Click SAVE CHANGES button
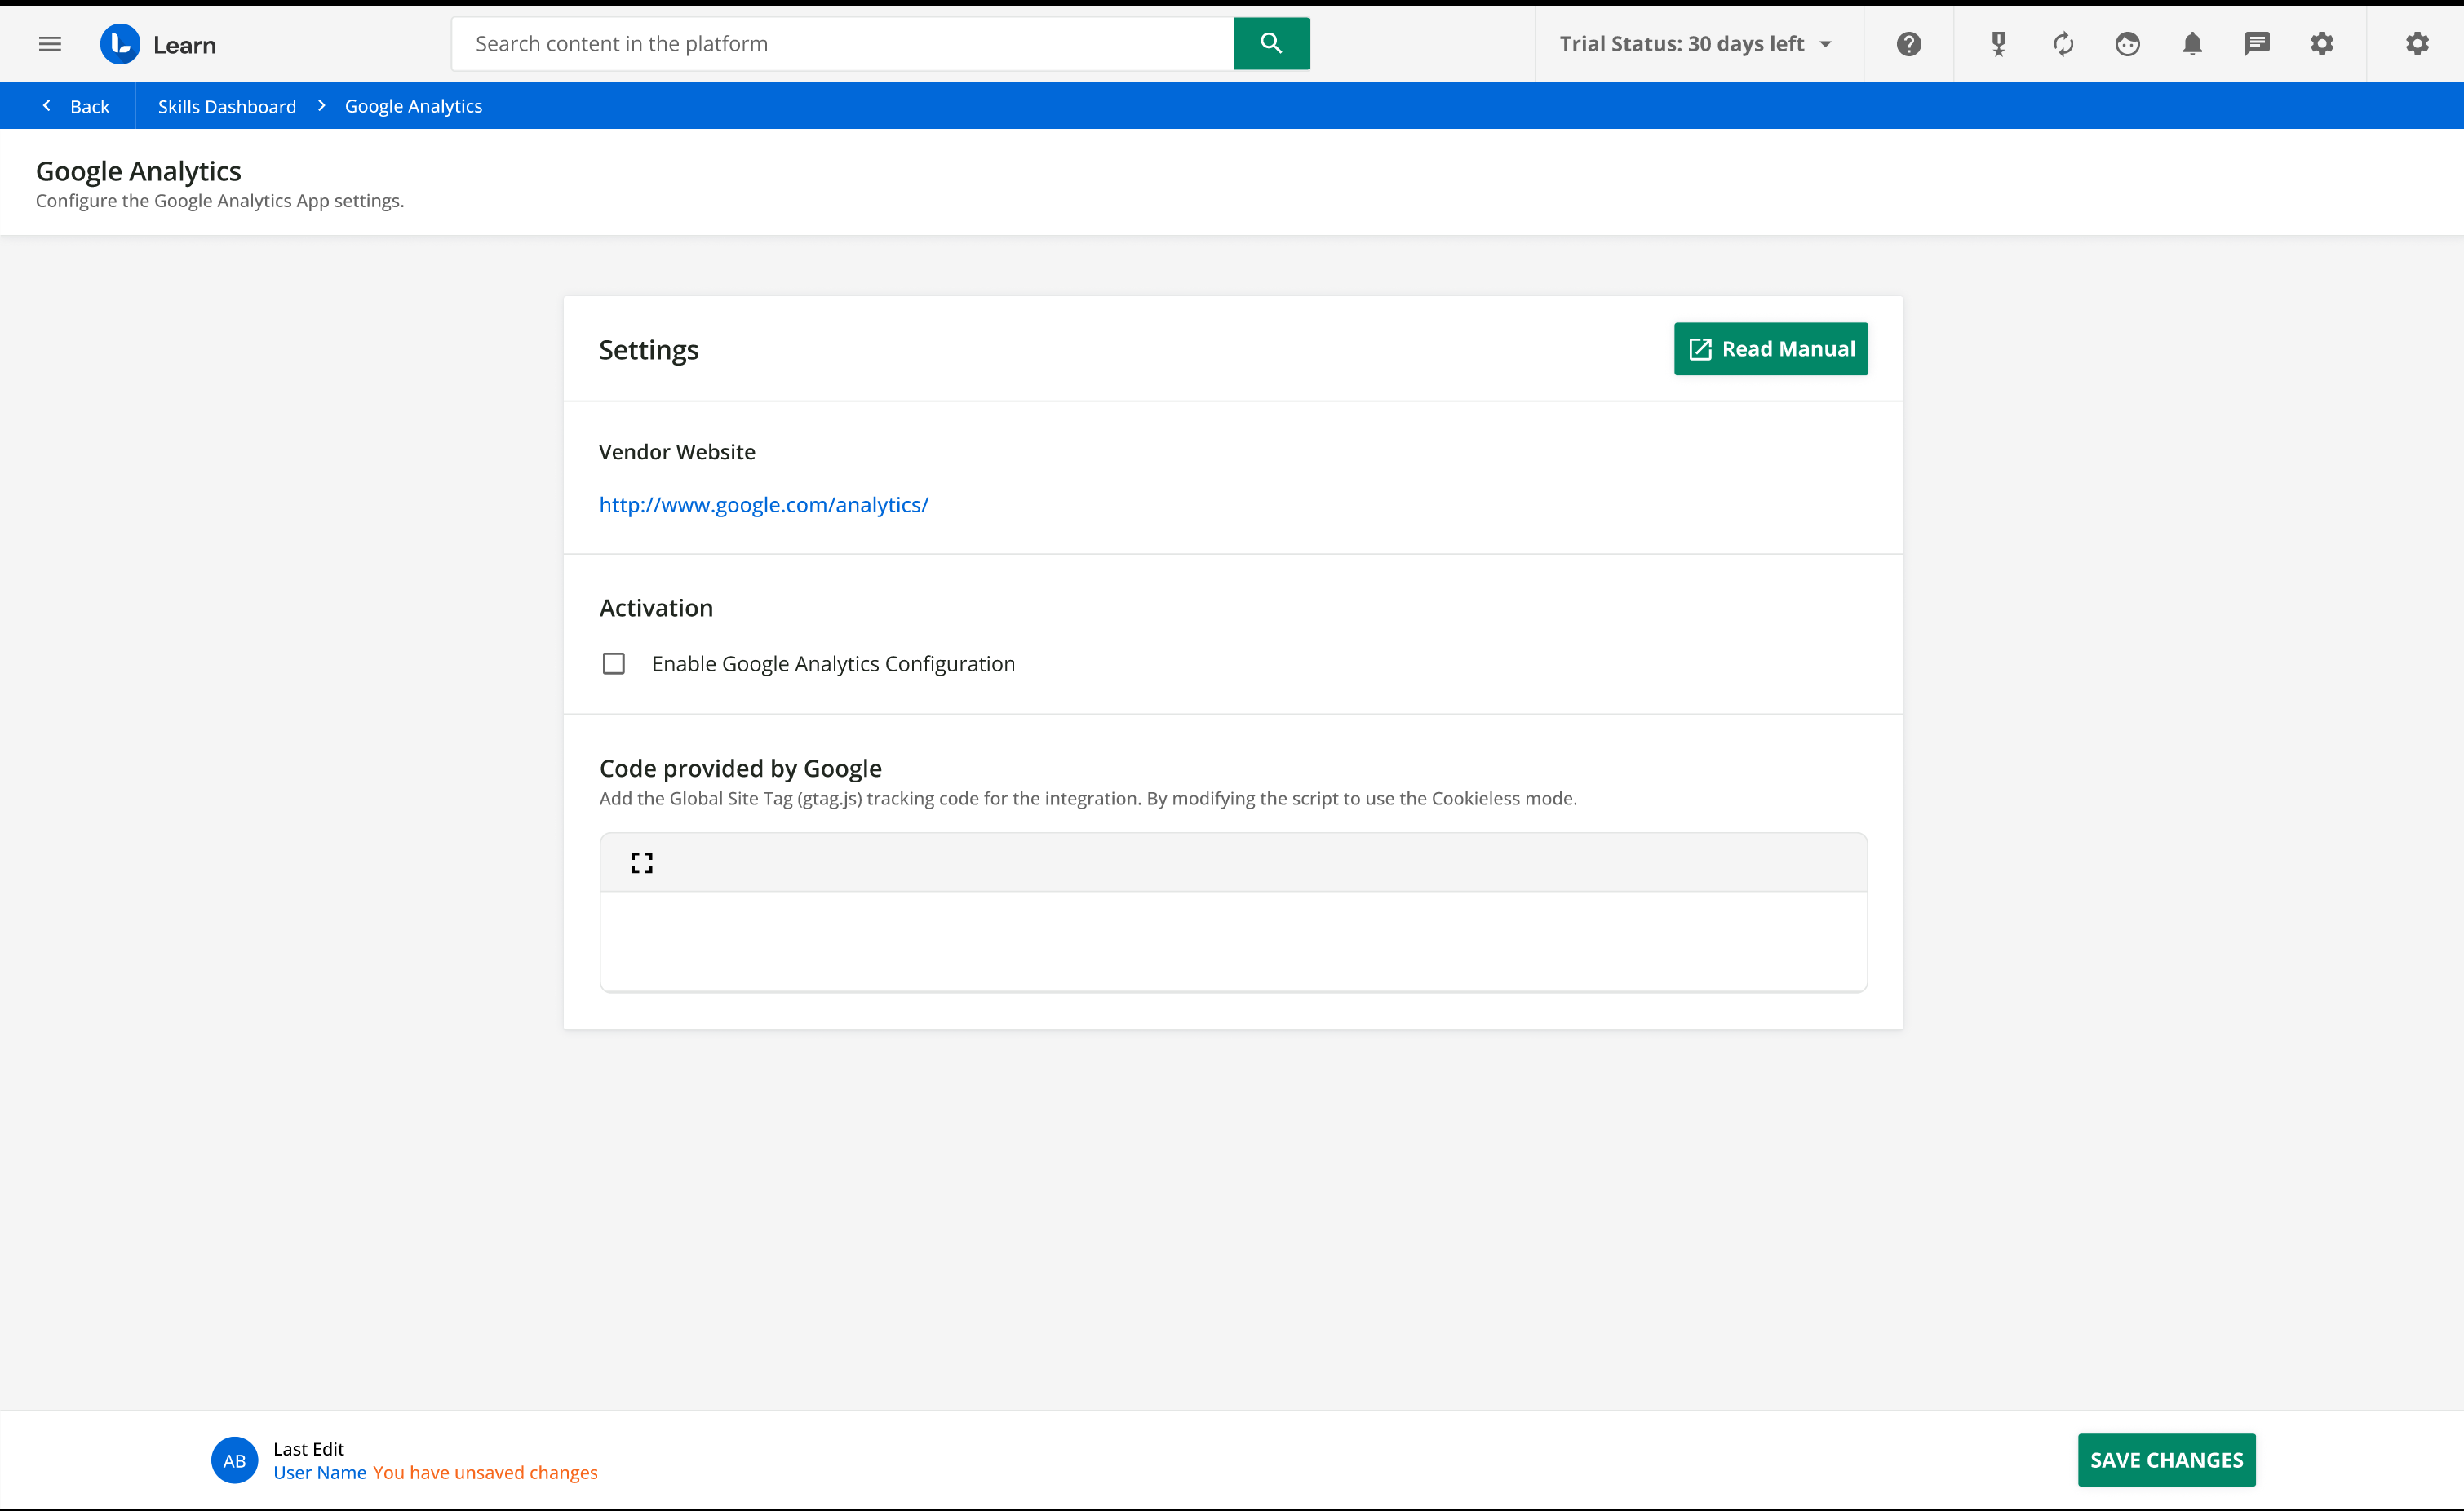2464x1511 pixels. click(x=2166, y=1460)
